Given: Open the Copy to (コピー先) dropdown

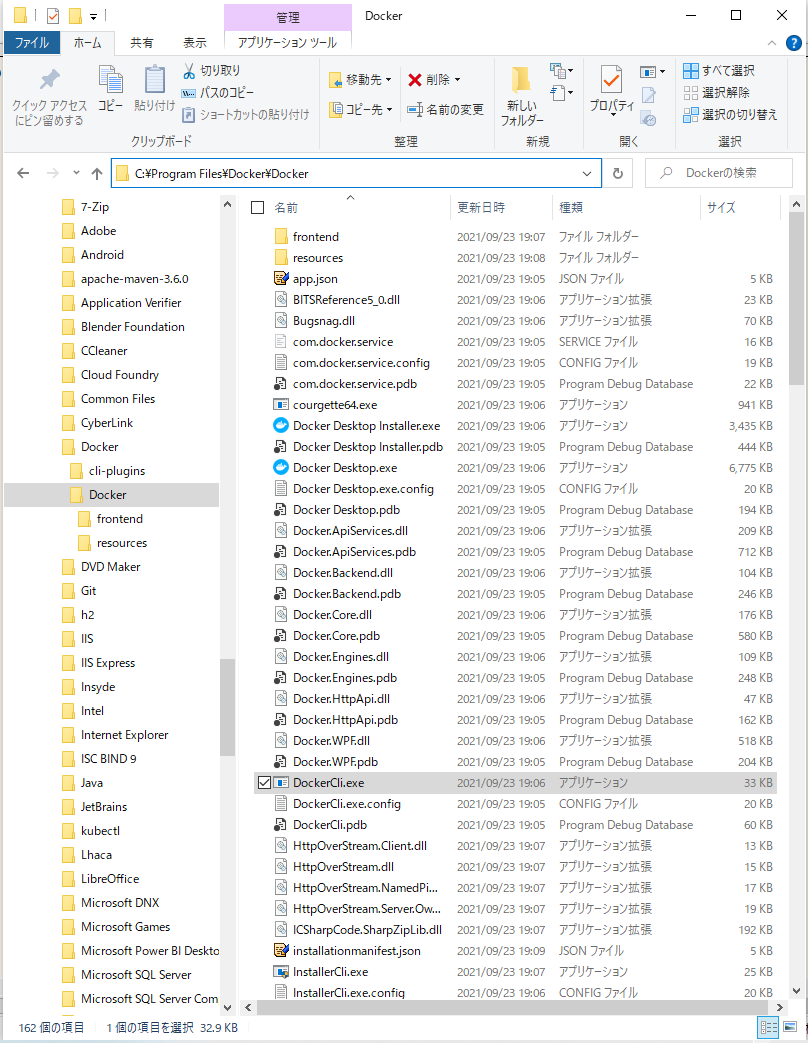Looking at the screenshot, I should click(360, 109).
